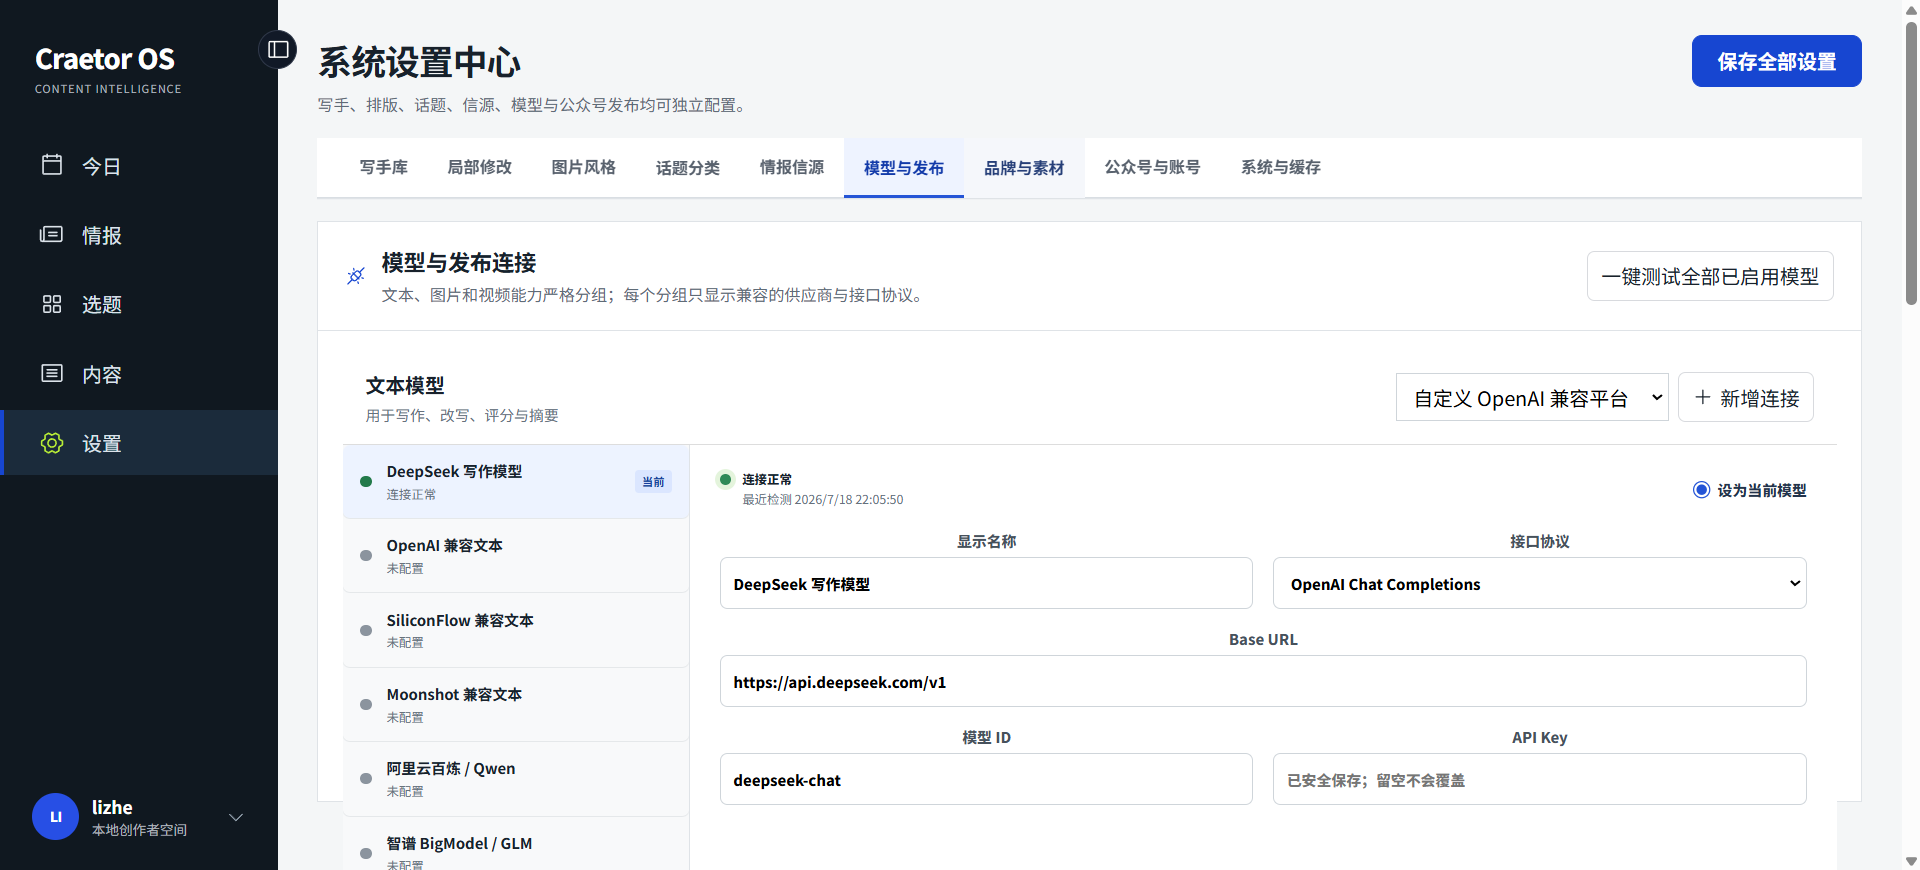Open 内容 in the sidebar
Viewport: 1920px width, 870px height.
click(x=139, y=374)
